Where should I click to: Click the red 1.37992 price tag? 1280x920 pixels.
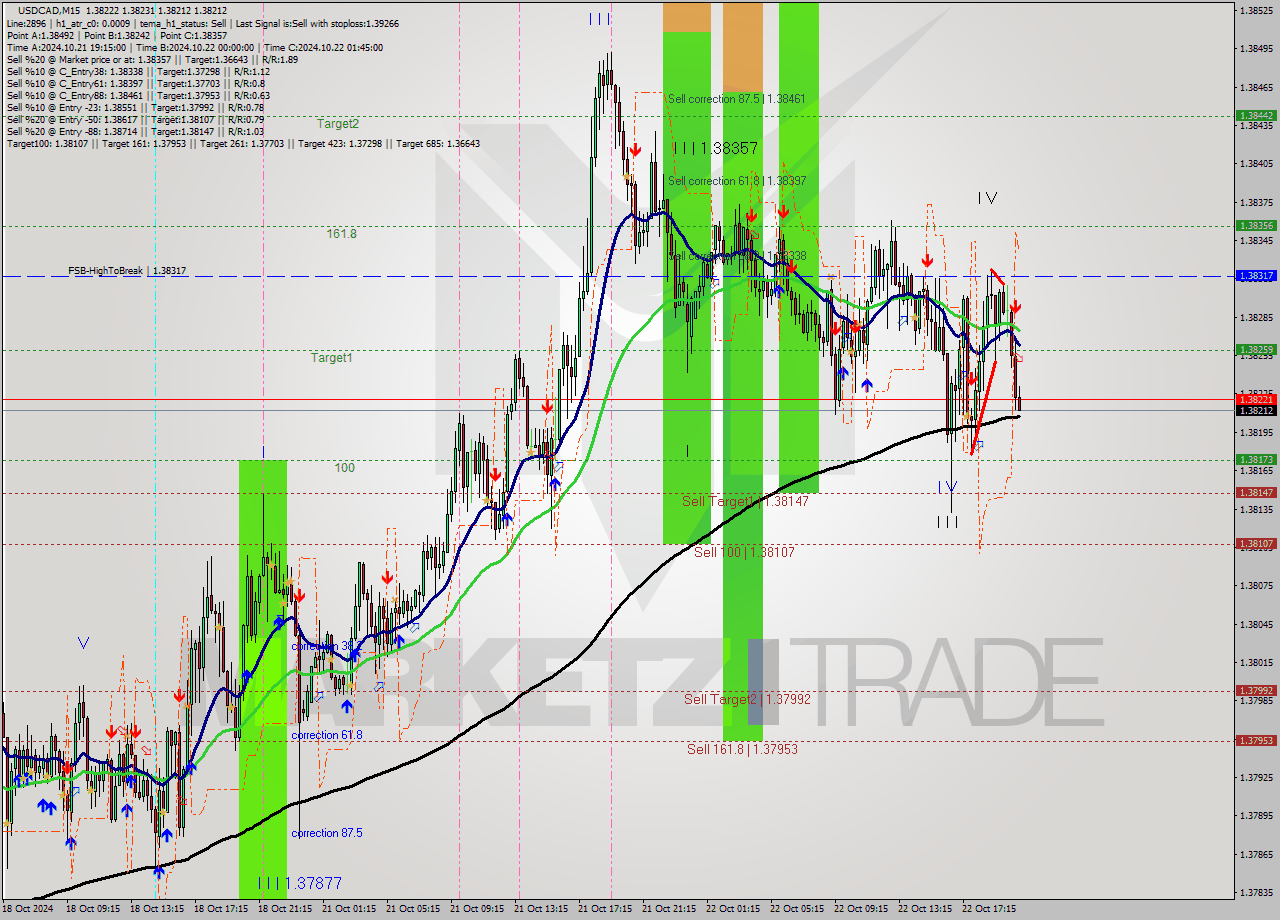1256,691
